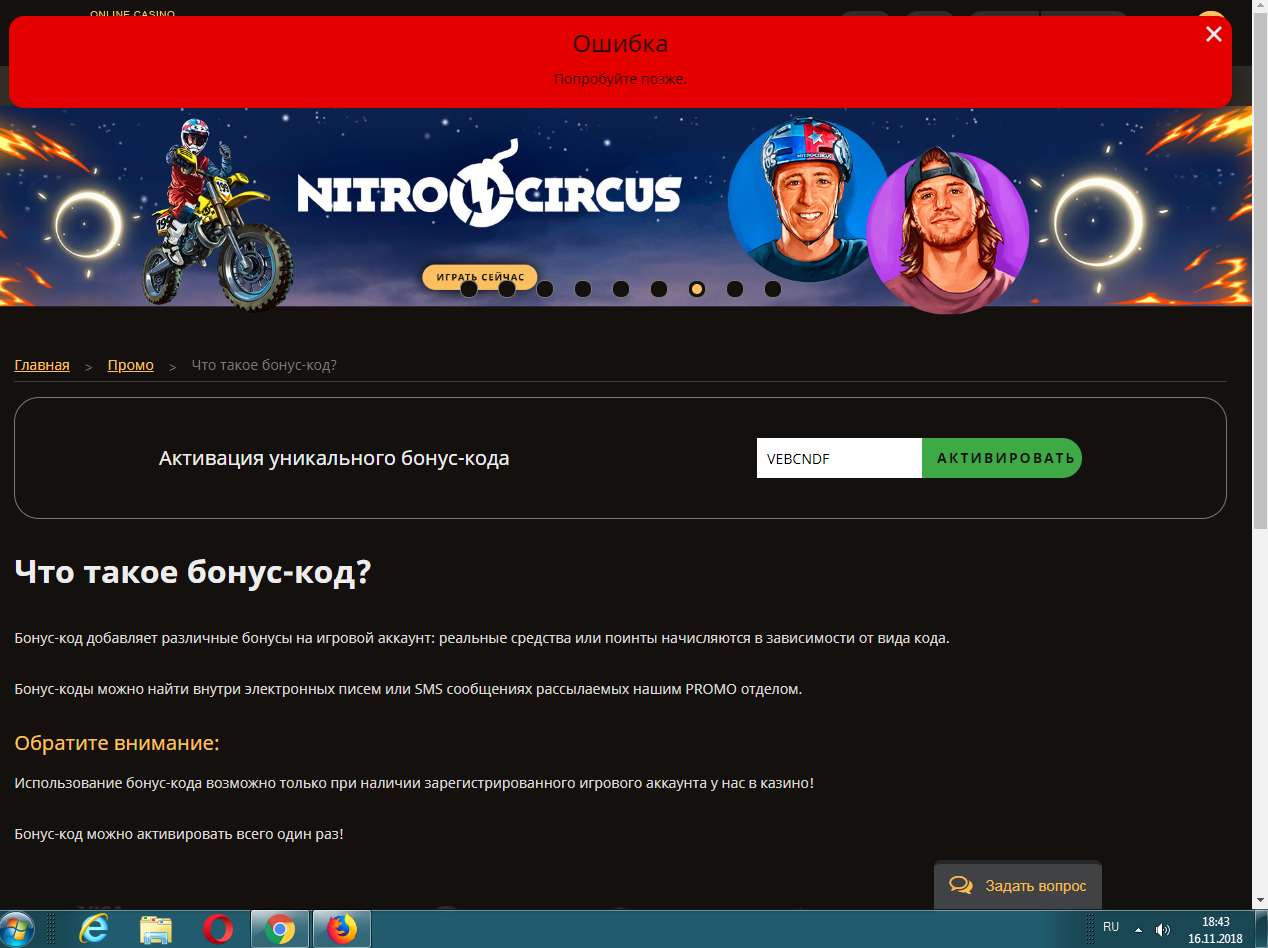Click the Что такое бонус-код? heading
The height and width of the screenshot is (948, 1268).
point(193,573)
